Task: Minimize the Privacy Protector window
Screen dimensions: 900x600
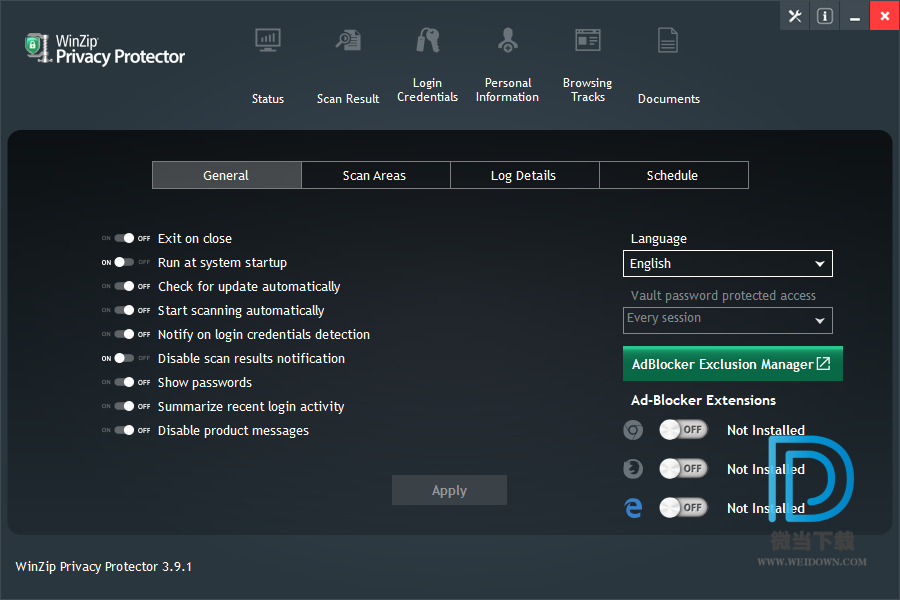Action: (855, 16)
